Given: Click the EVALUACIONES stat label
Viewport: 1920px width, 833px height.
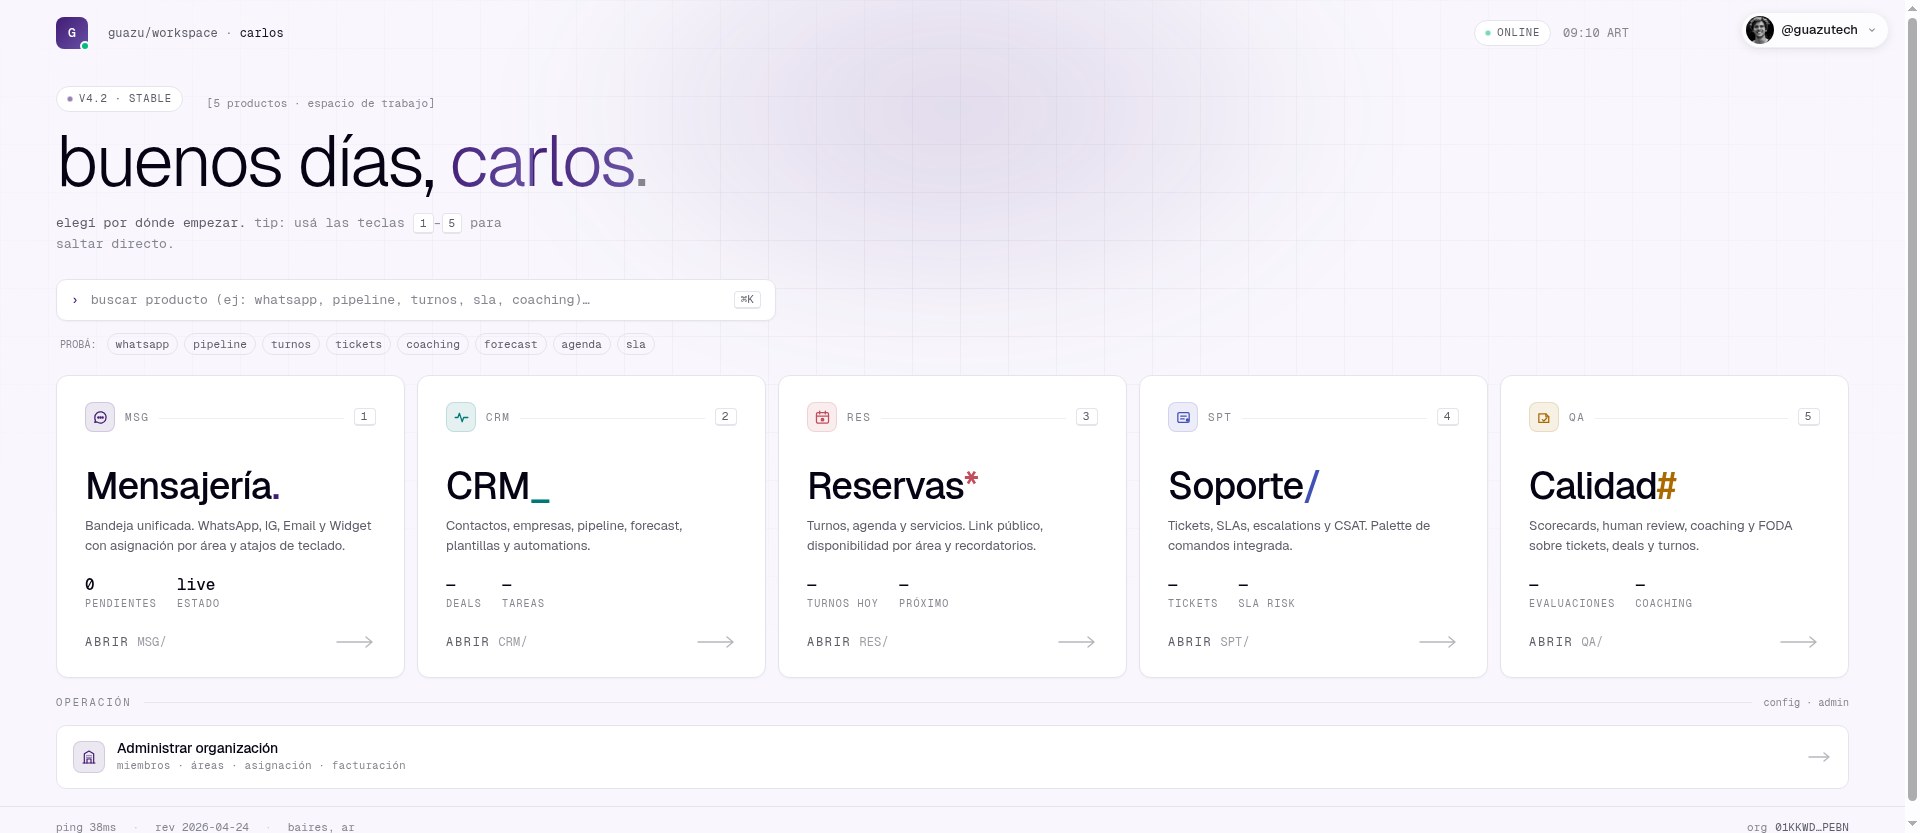Looking at the screenshot, I should (x=1572, y=604).
